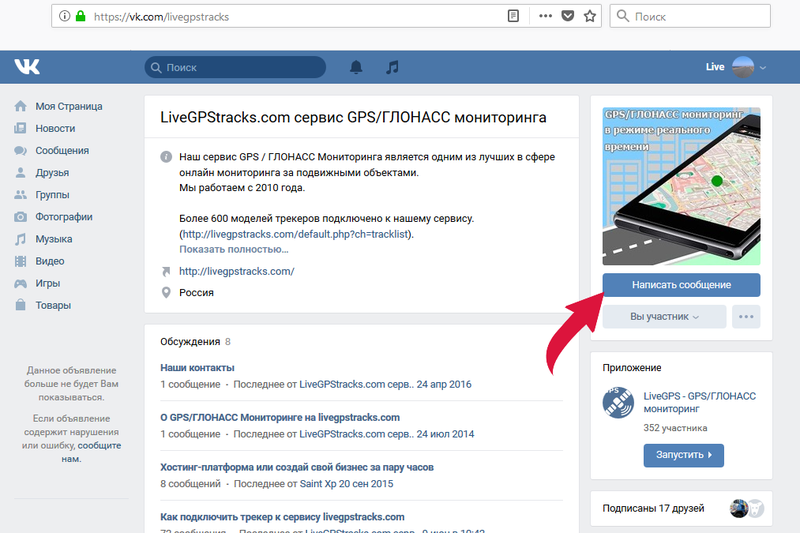Open the notifications bell icon
This screenshot has width=800, height=533.
click(x=356, y=67)
